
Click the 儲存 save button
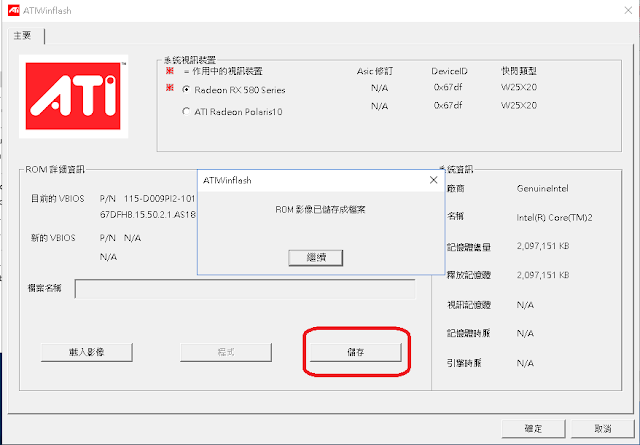click(x=356, y=352)
